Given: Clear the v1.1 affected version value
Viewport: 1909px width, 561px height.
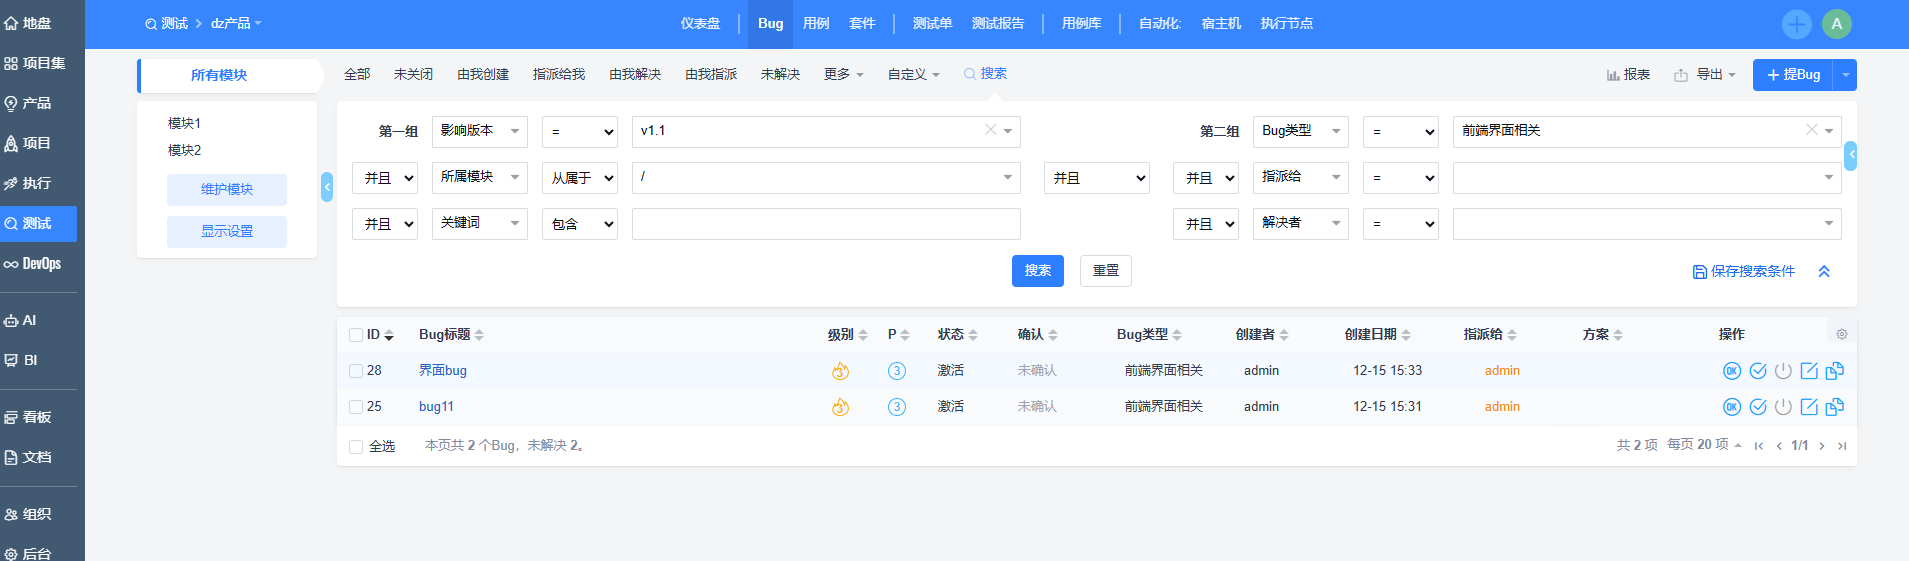Looking at the screenshot, I should [x=990, y=130].
